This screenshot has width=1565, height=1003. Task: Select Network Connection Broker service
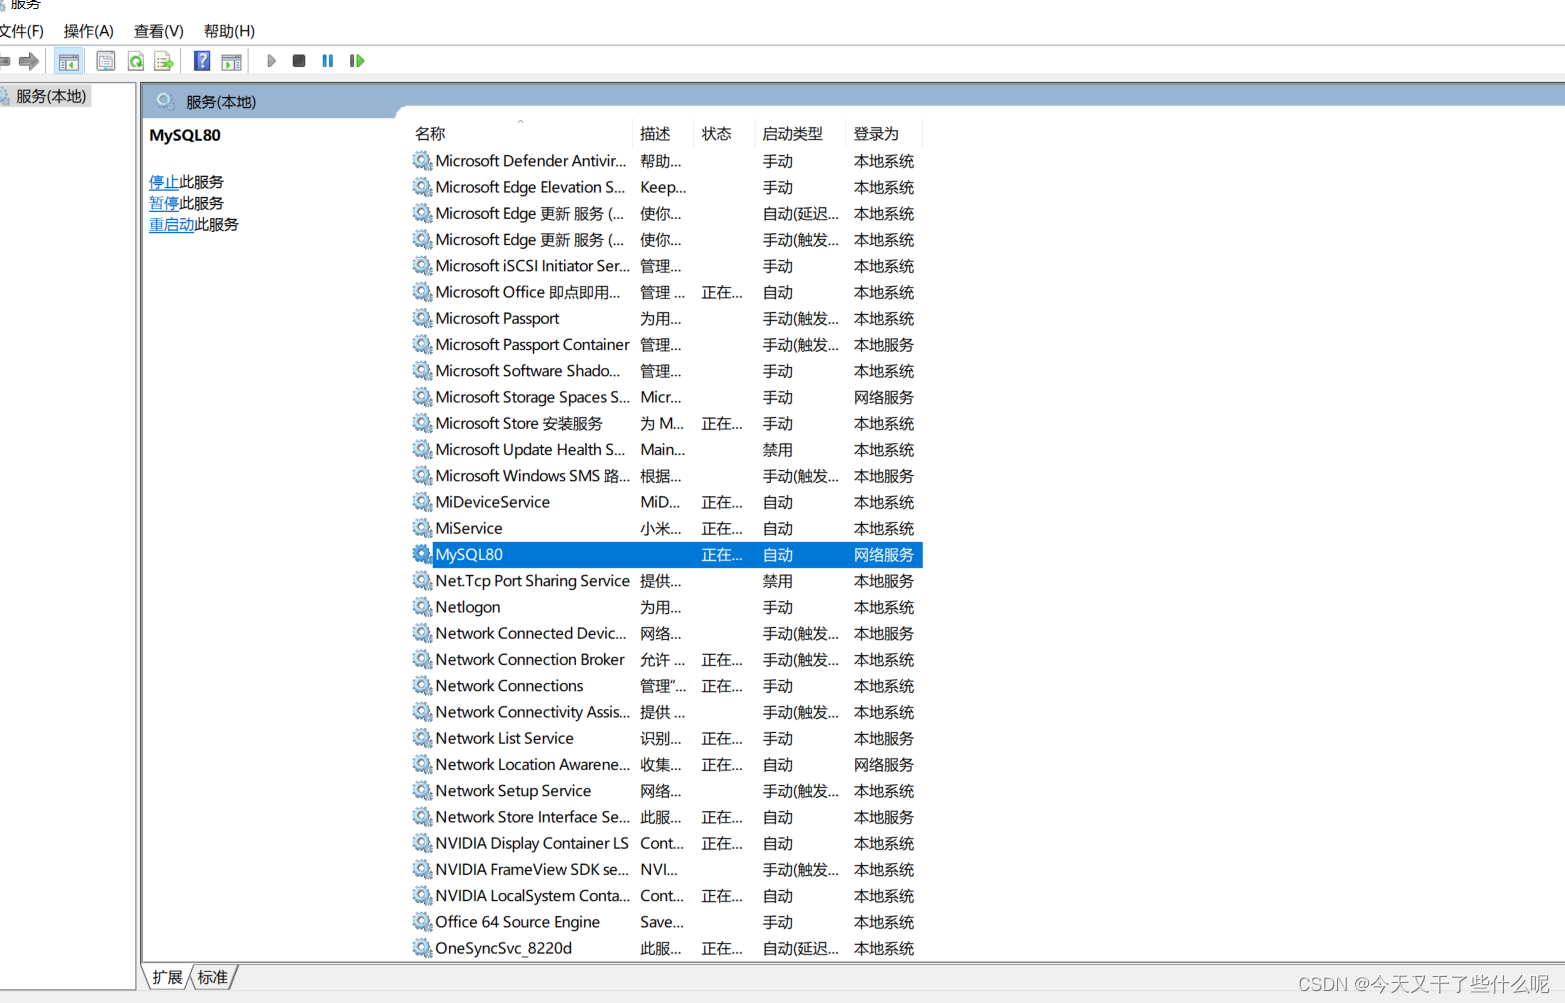coord(530,659)
